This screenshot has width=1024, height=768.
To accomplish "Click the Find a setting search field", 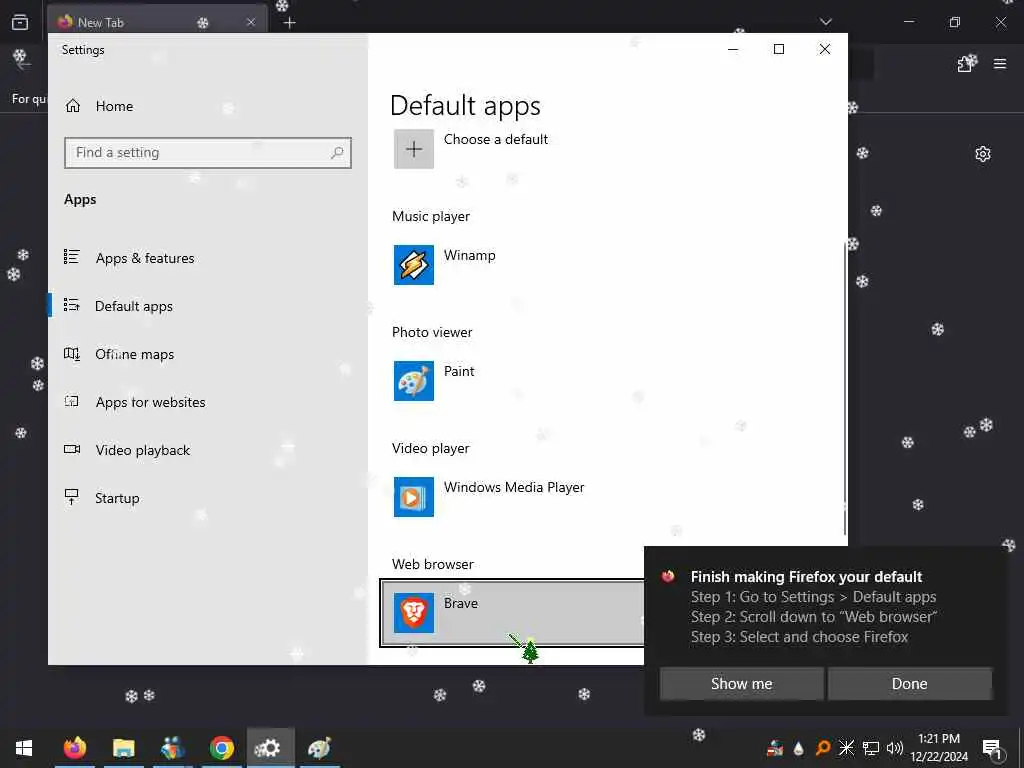I will [208, 153].
